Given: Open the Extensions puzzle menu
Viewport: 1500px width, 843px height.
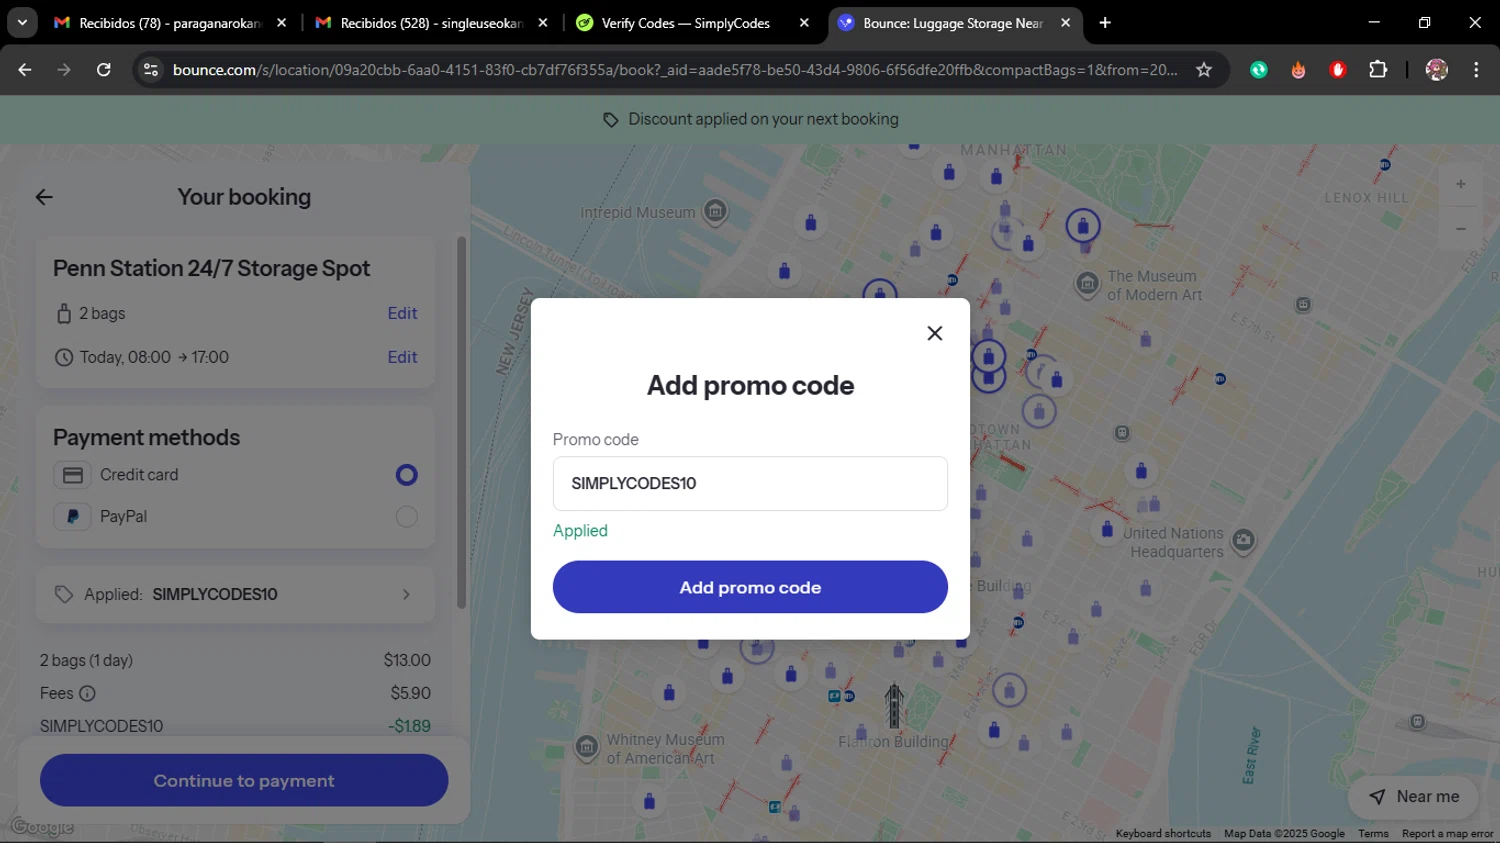Looking at the screenshot, I should click(1378, 70).
